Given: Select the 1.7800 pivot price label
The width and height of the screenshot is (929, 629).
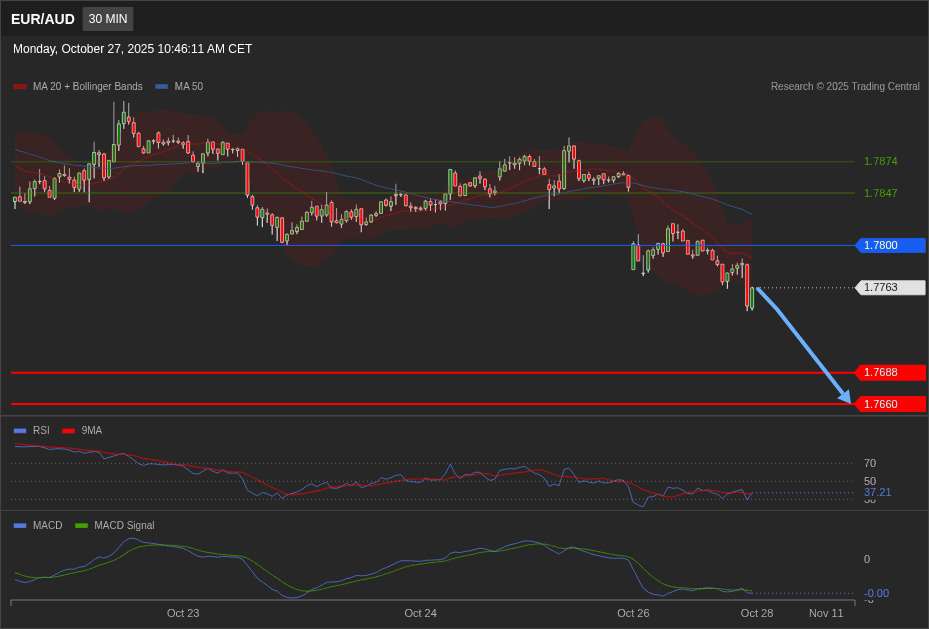Looking at the screenshot, I should tap(891, 245).
